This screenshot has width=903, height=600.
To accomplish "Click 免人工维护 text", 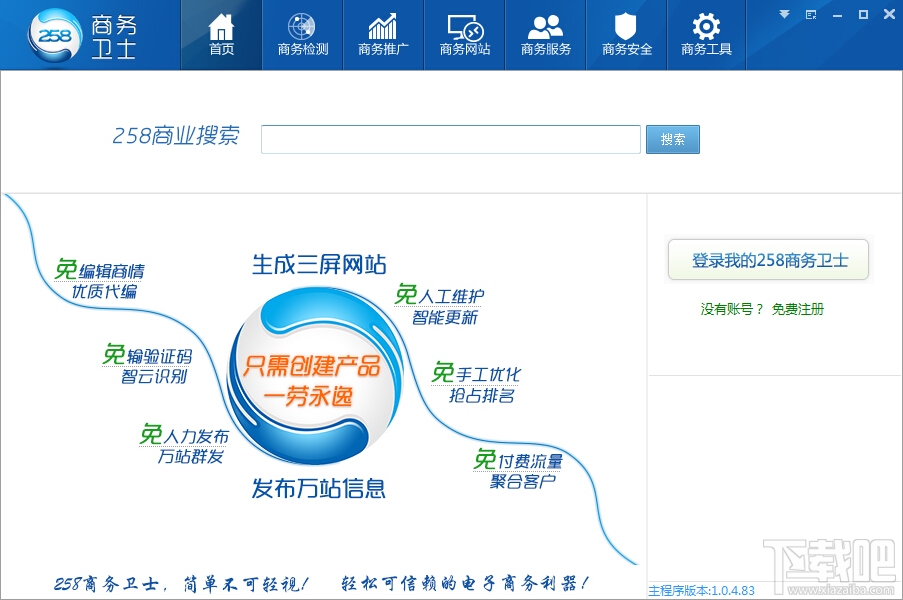I will click(x=439, y=295).
